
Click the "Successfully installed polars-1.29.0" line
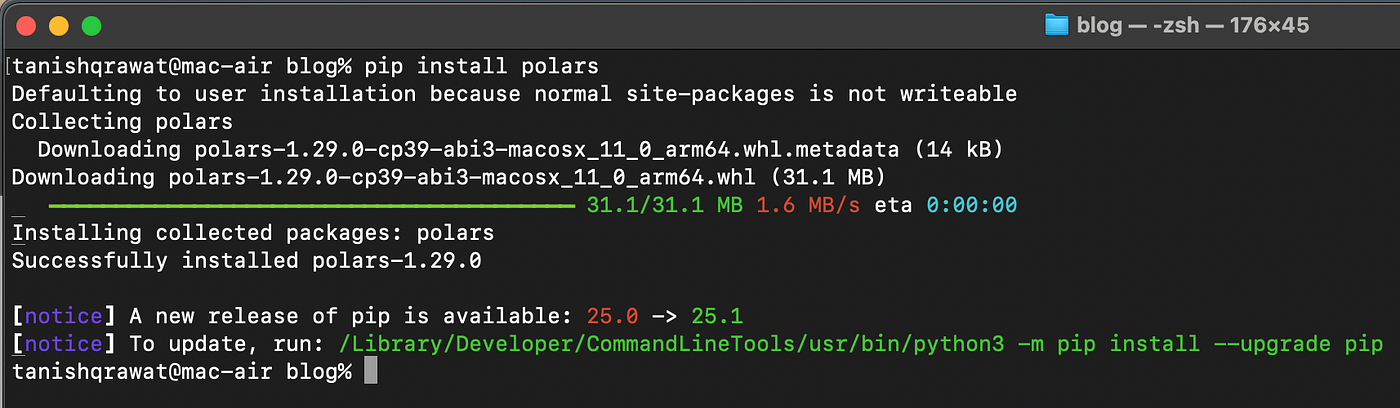click(x=247, y=261)
